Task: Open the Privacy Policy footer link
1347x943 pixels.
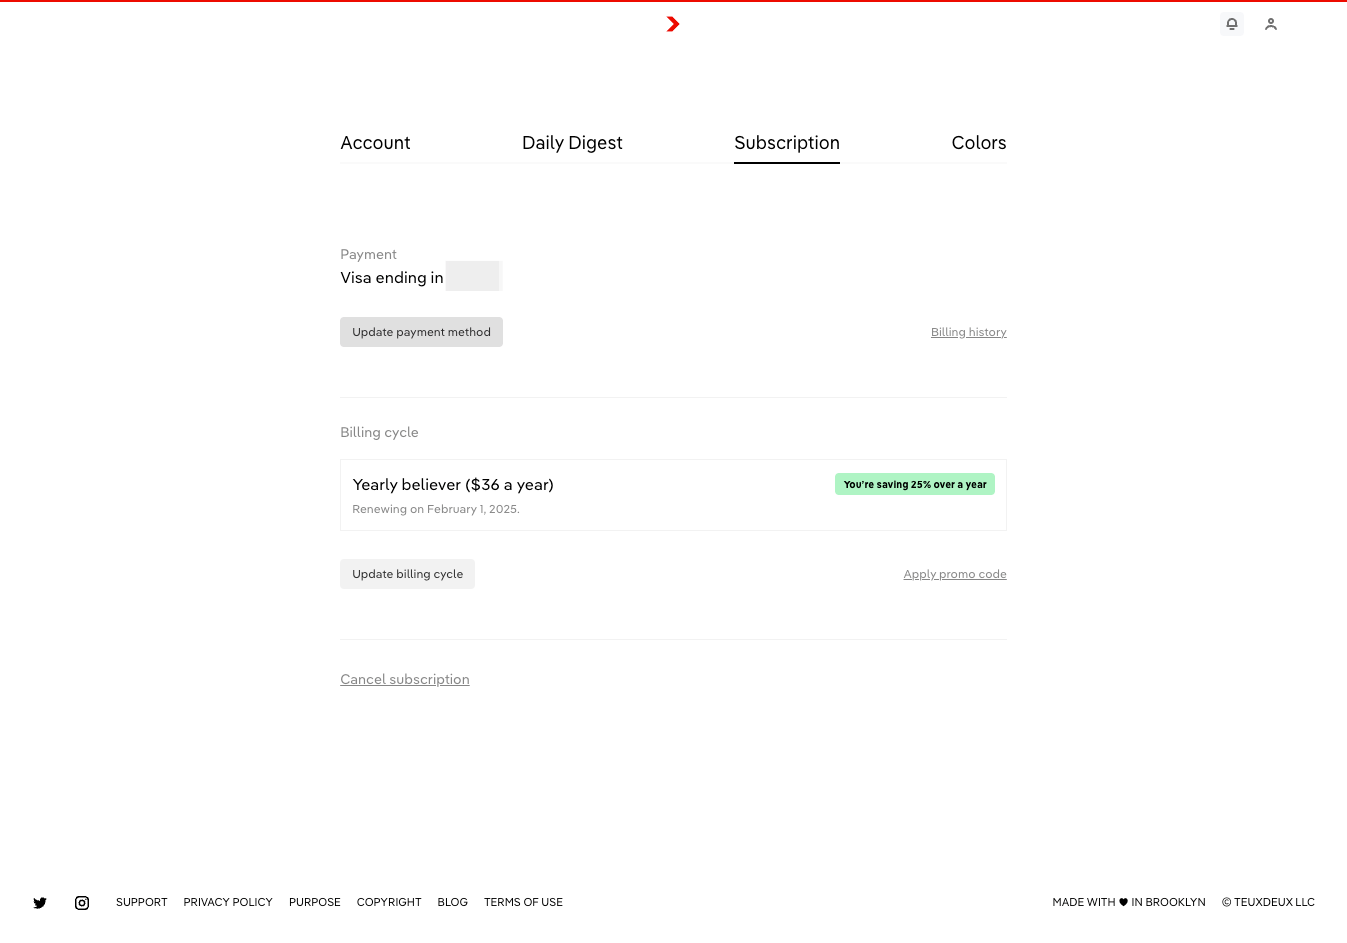Action: pyautogui.click(x=228, y=902)
